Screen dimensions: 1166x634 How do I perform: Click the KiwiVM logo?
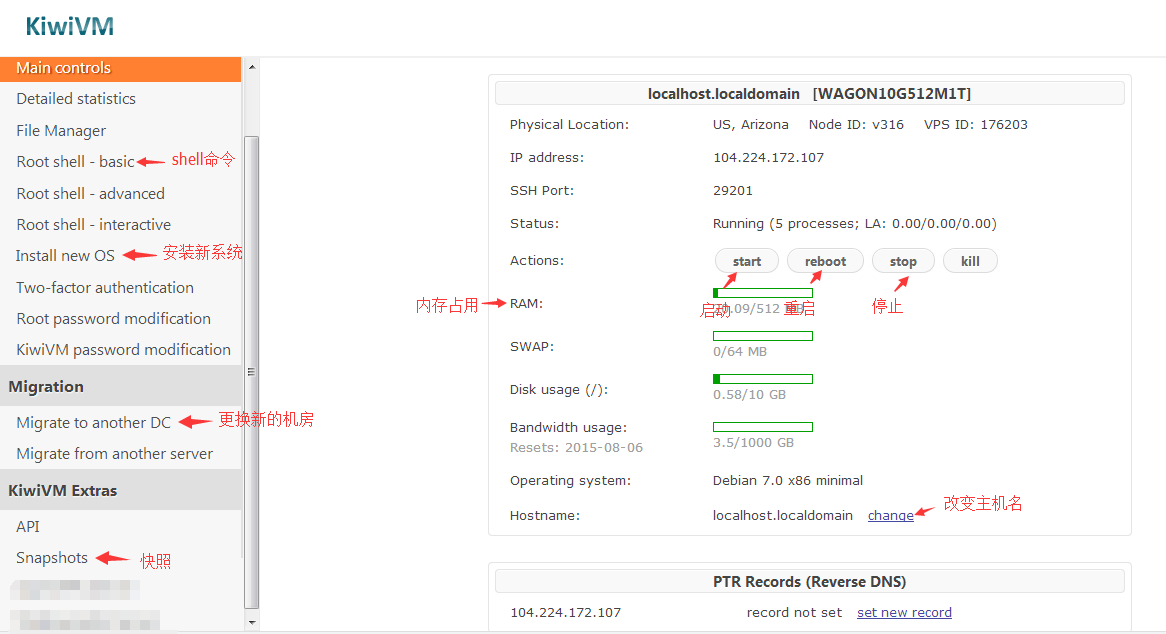tap(69, 27)
